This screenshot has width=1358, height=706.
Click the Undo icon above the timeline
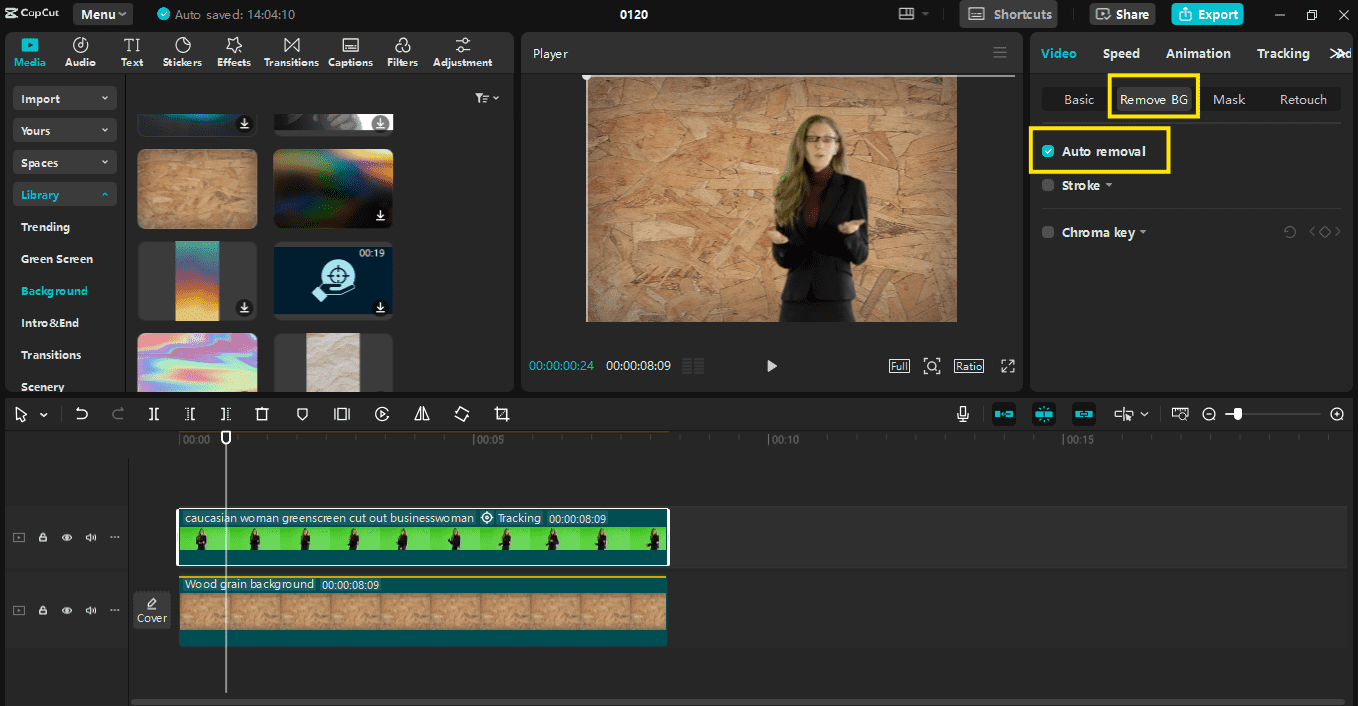pyautogui.click(x=82, y=413)
